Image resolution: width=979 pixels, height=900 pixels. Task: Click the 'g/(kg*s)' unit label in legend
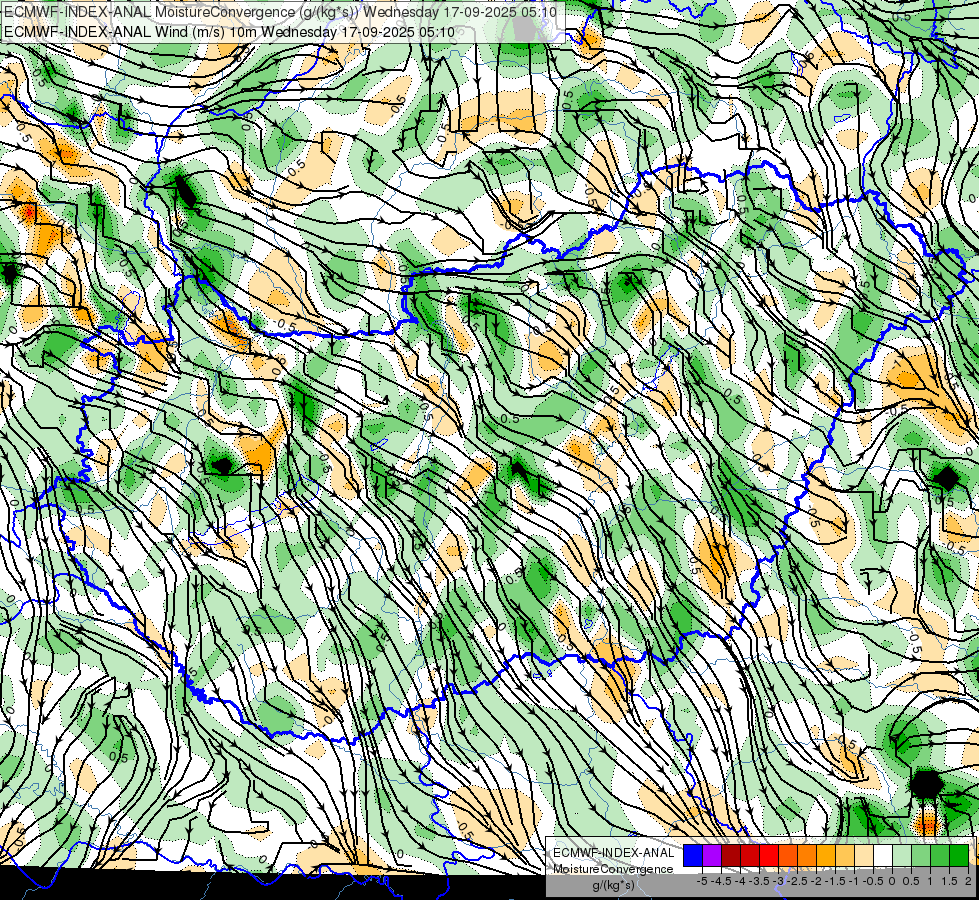tap(614, 885)
